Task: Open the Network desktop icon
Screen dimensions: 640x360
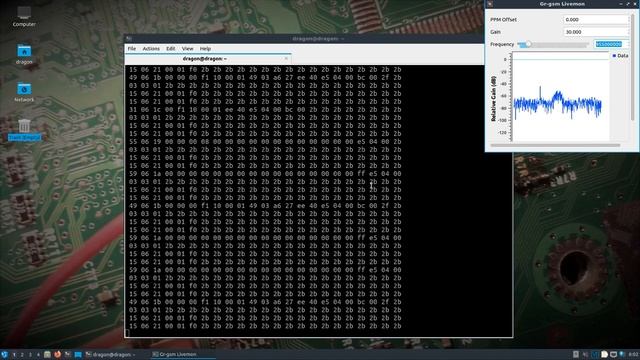Action: coord(24,92)
